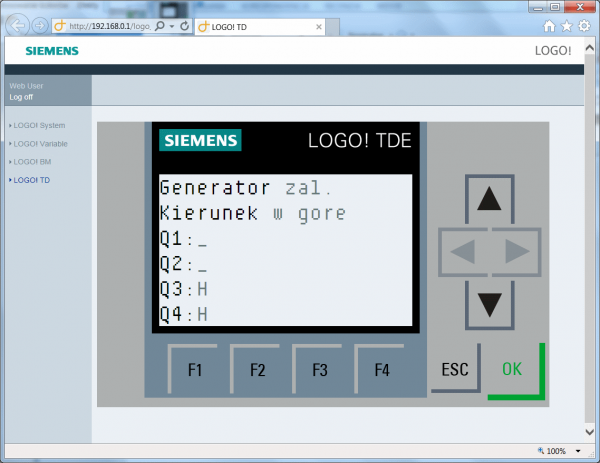Open LOGO! Variable menu item
This screenshot has width=600, height=463.
tap(40, 144)
